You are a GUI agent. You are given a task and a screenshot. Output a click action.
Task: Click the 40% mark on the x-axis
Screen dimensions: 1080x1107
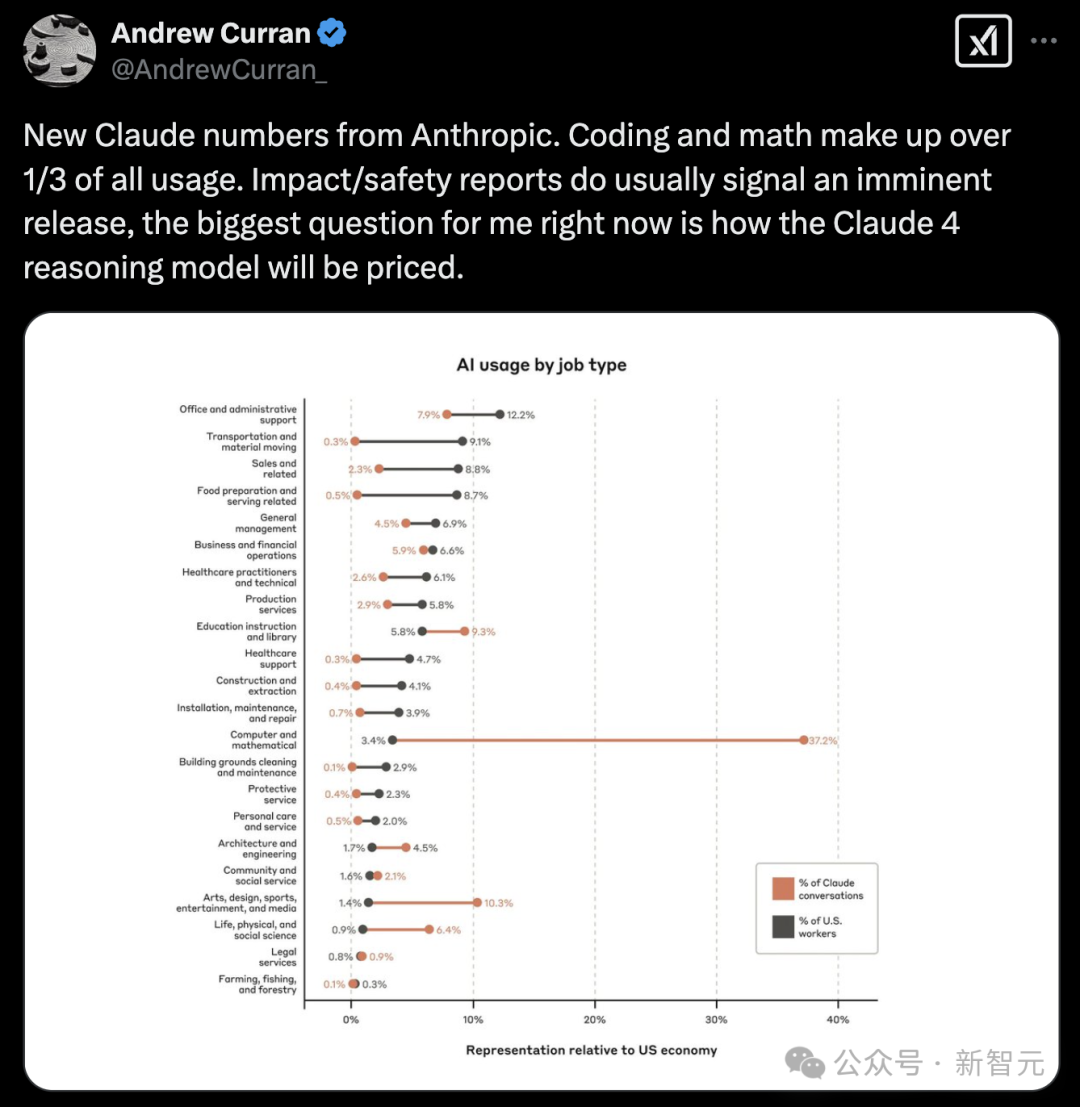click(838, 1019)
